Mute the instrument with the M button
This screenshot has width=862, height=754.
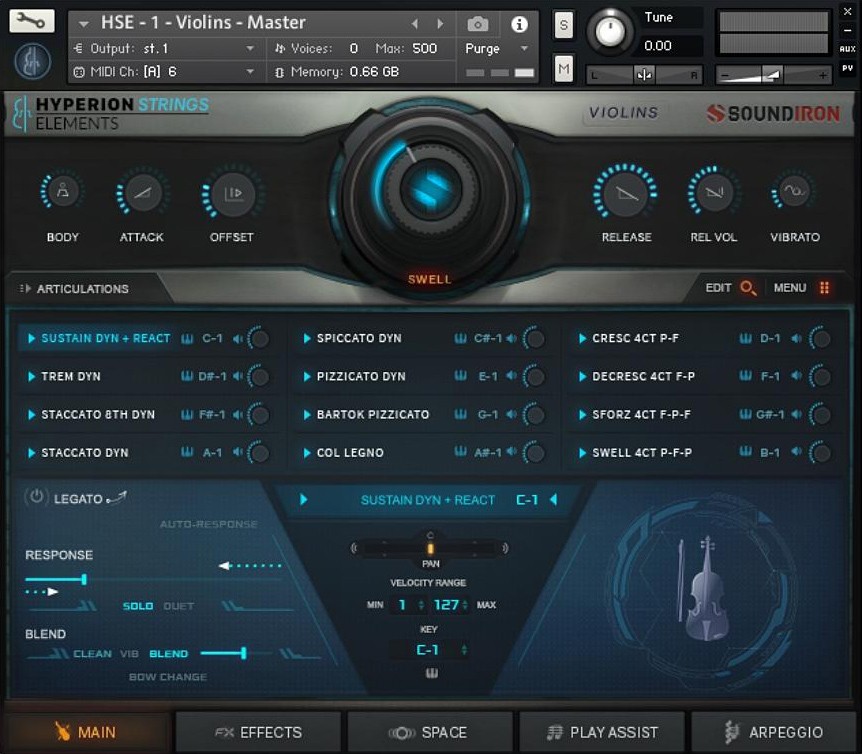(563, 68)
